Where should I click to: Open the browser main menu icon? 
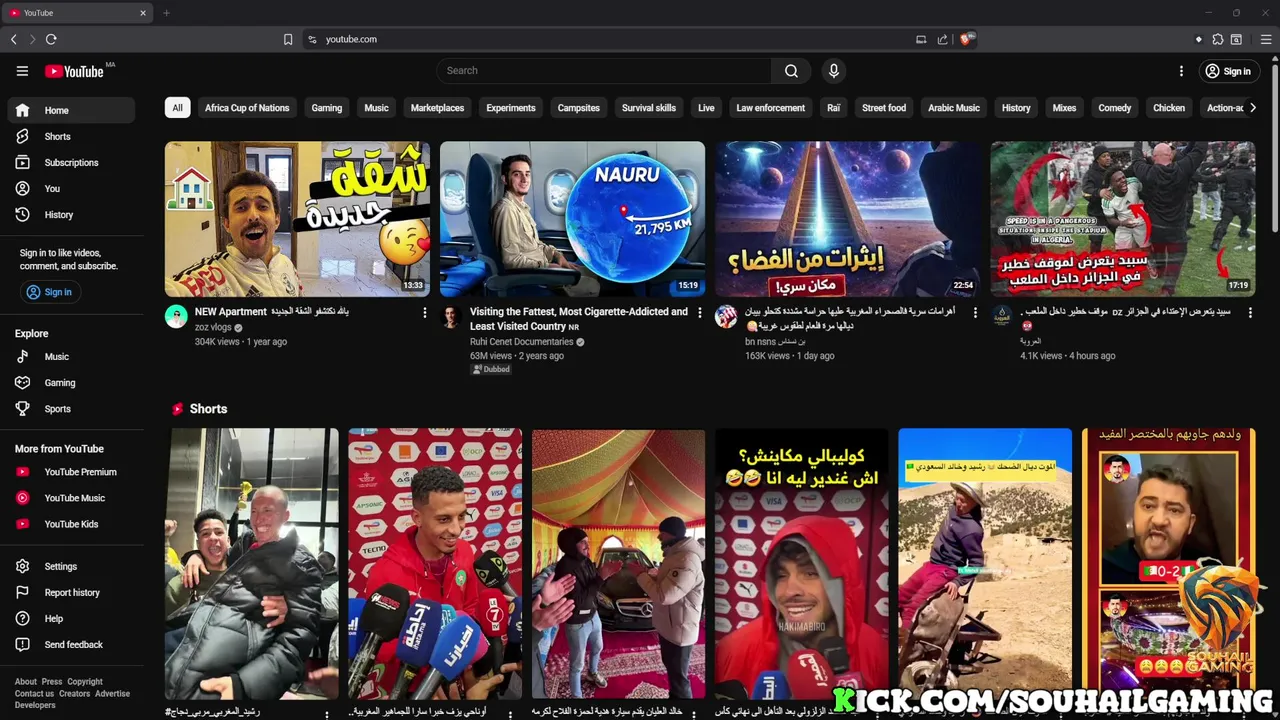pos(1265,39)
